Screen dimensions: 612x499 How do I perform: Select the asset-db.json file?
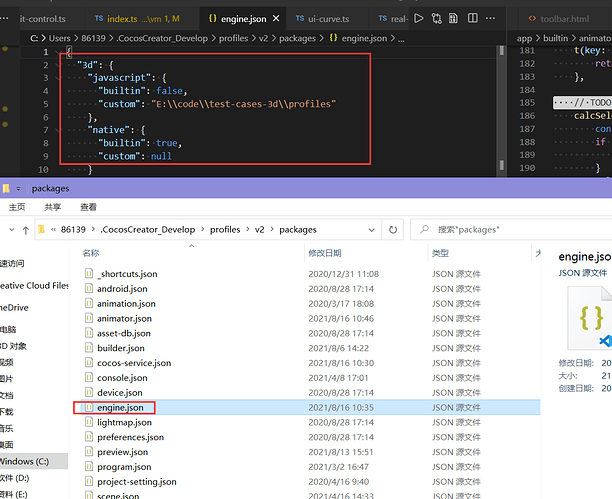[124, 333]
